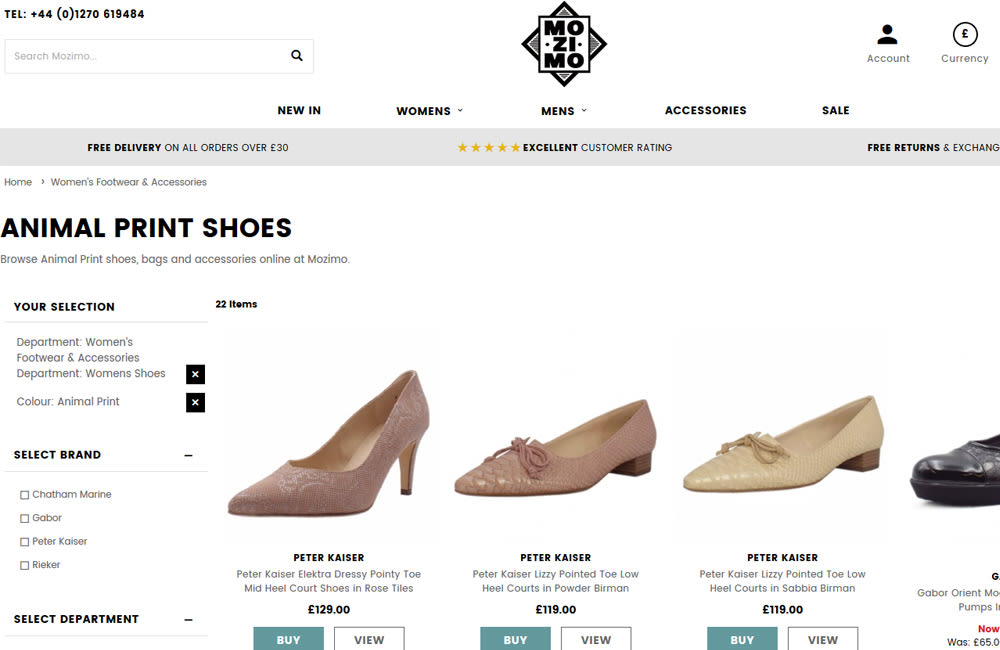Viewport: 1000px width, 650px height.
Task: Open the Elektra Rose Tiles product title
Action: tap(329, 581)
